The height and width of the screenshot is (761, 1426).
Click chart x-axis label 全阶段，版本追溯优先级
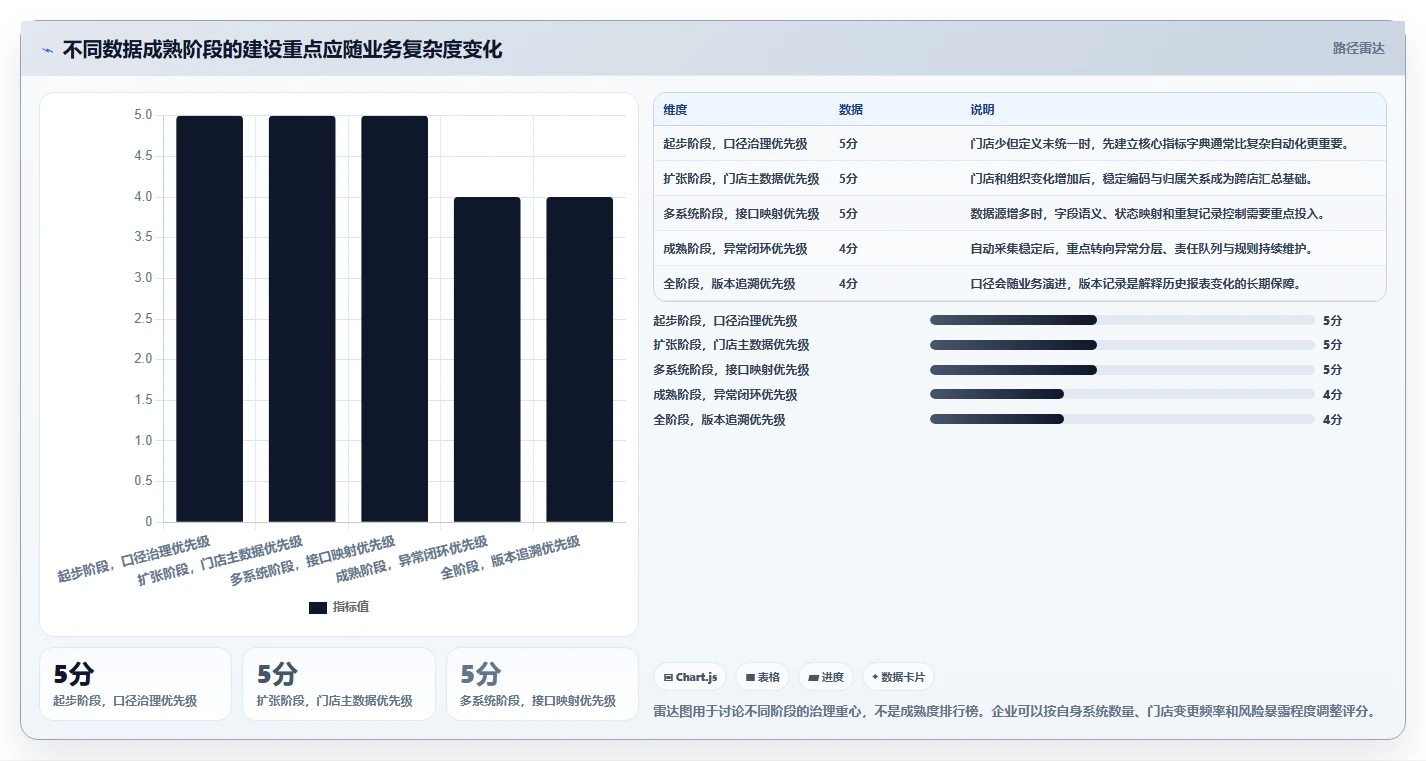[511, 560]
